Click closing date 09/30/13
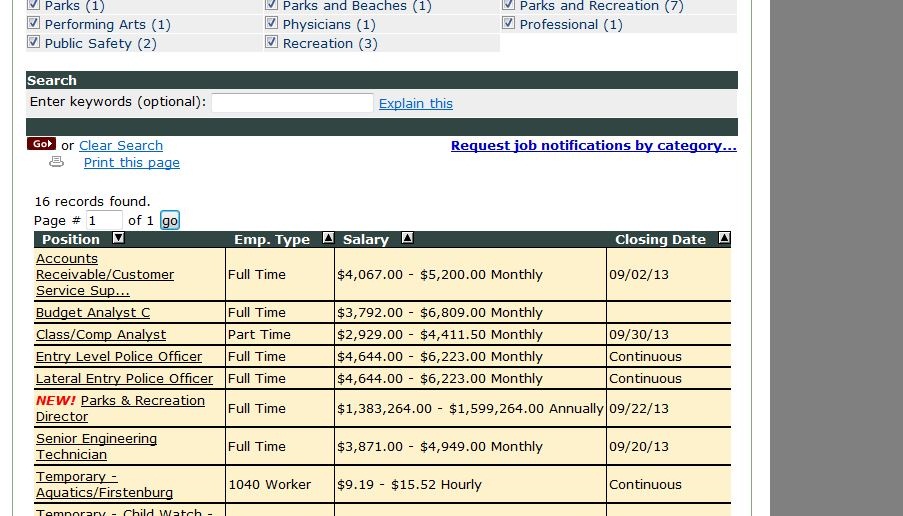Viewport: 903px width, 516px height. (639, 335)
